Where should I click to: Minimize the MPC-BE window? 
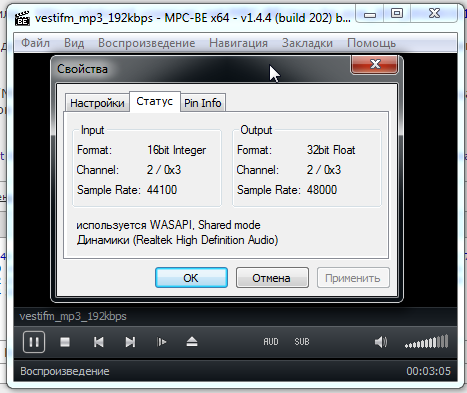point(370,14)
